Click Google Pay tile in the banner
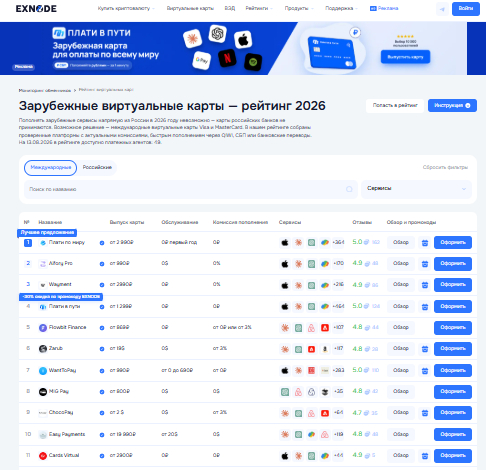486x470 pixels. coord(202,60)
